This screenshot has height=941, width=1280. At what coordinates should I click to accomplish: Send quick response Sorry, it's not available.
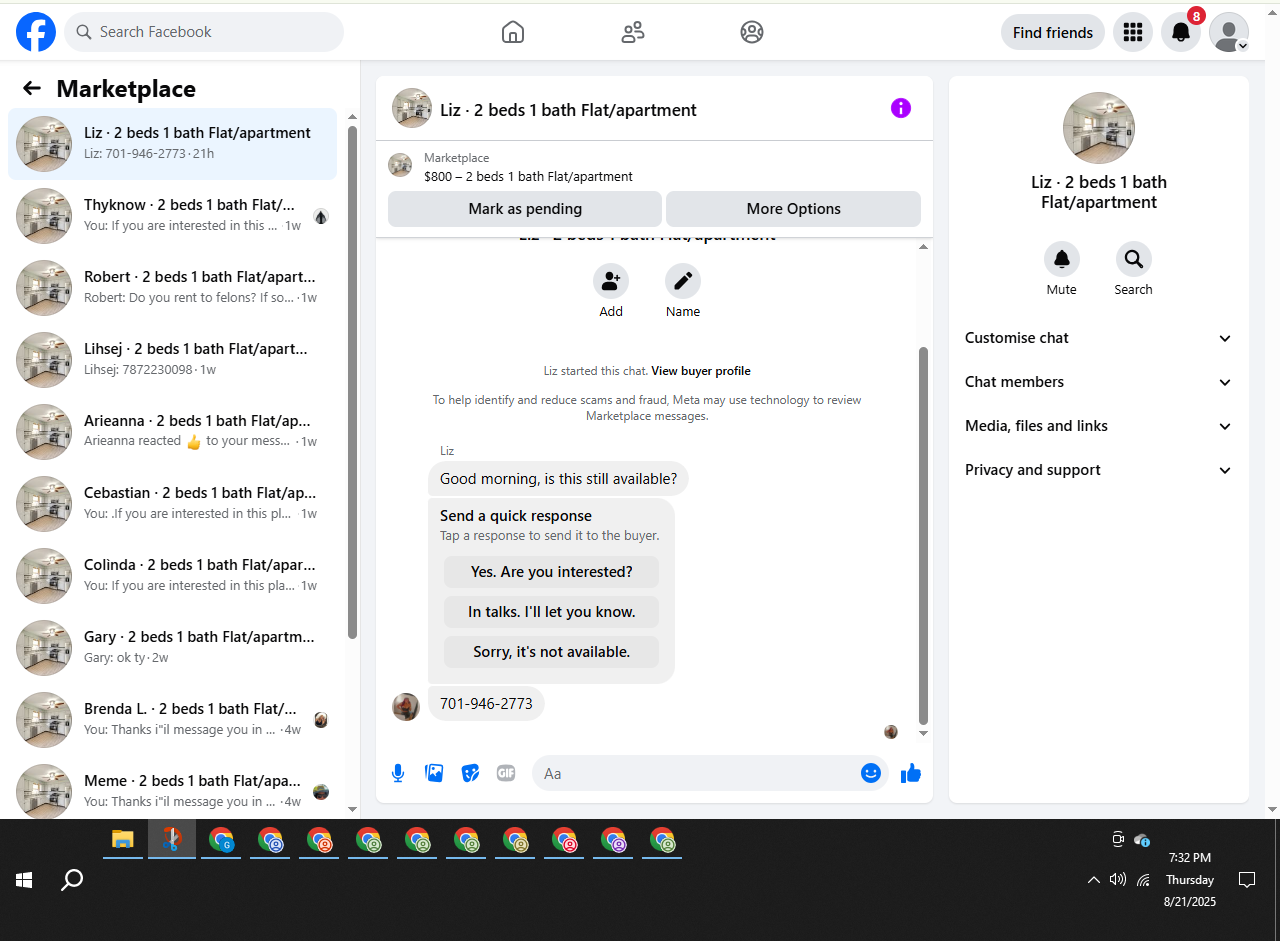(x=552, y=652)
